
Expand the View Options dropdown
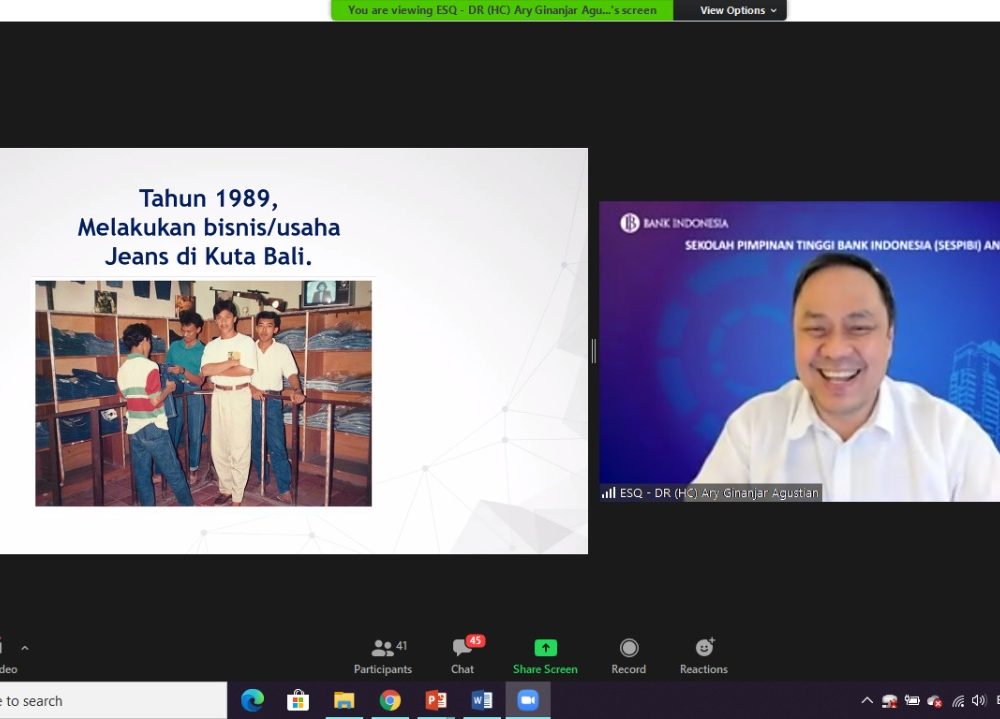pyautogui.click(x=738, y=10)
